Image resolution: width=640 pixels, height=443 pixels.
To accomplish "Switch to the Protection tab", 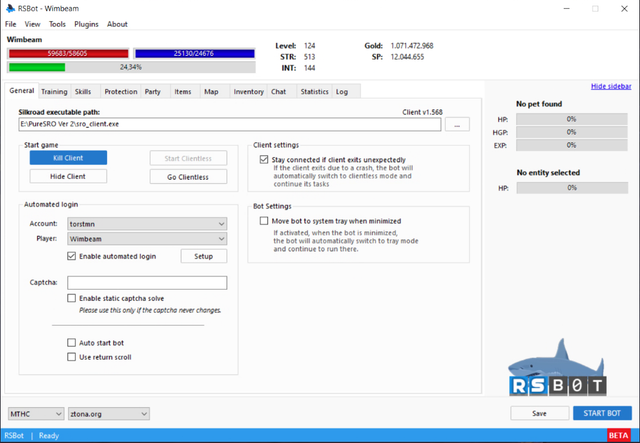I will point(121,91).
